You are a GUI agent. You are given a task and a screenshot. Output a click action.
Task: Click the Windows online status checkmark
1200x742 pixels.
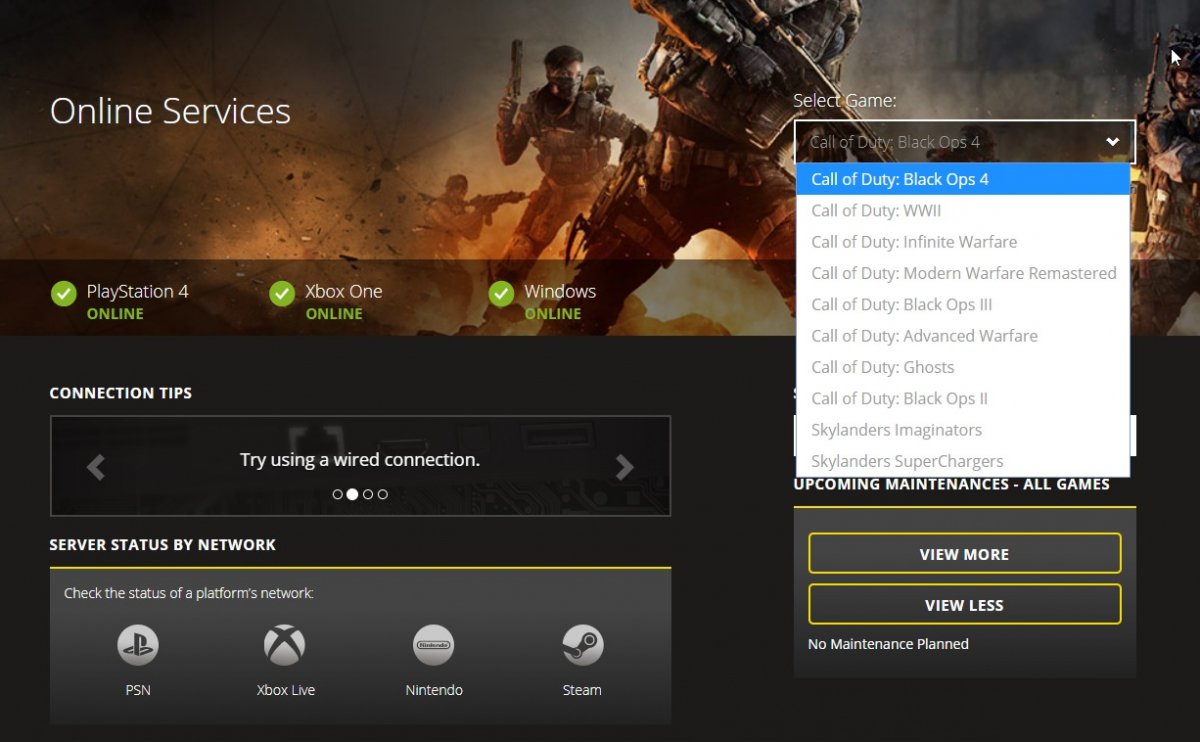pyautogui.click(x=501, y=294)
